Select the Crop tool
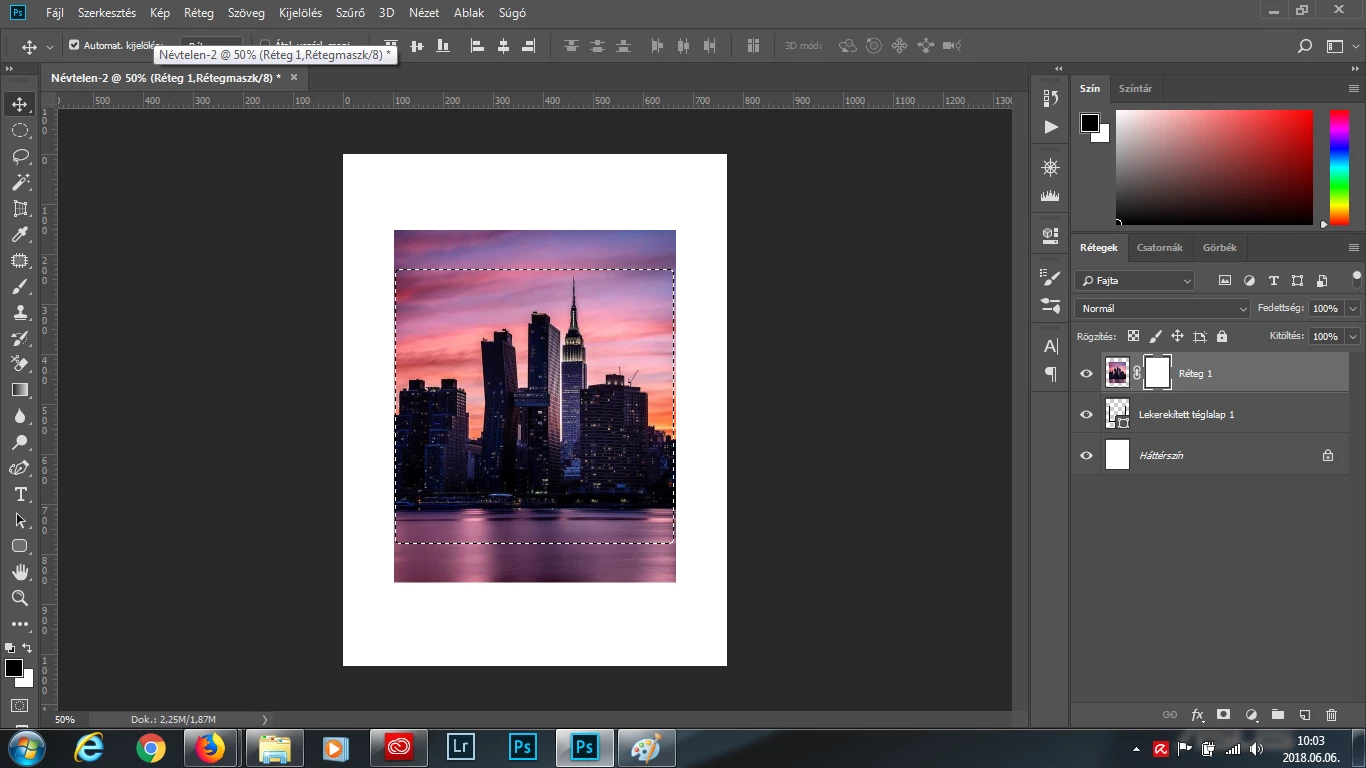 20,209
